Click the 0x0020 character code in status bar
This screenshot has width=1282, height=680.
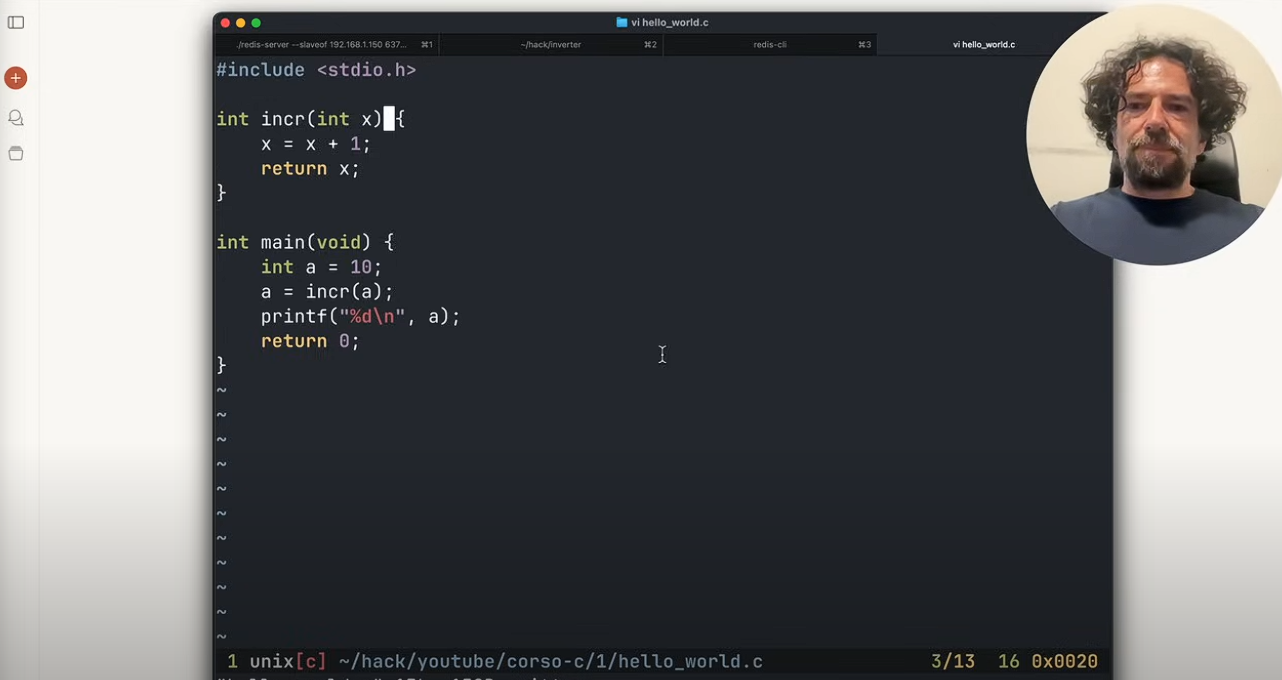coord(1064,662)
